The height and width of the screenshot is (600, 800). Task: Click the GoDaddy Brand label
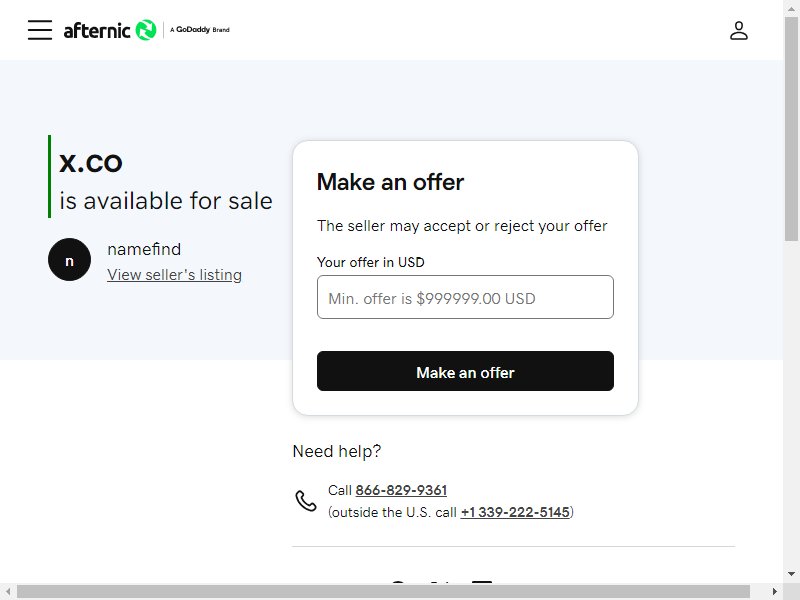[200, 30]
